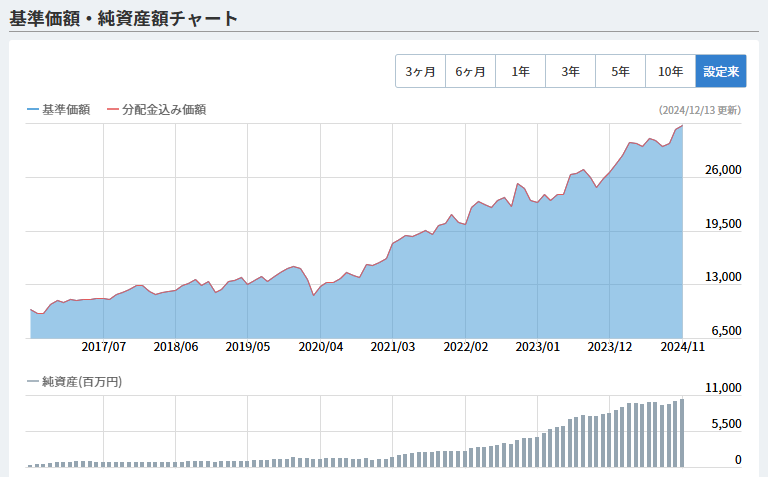
Task: Click the 2022/02 axis label
Action: click(466, 347)
